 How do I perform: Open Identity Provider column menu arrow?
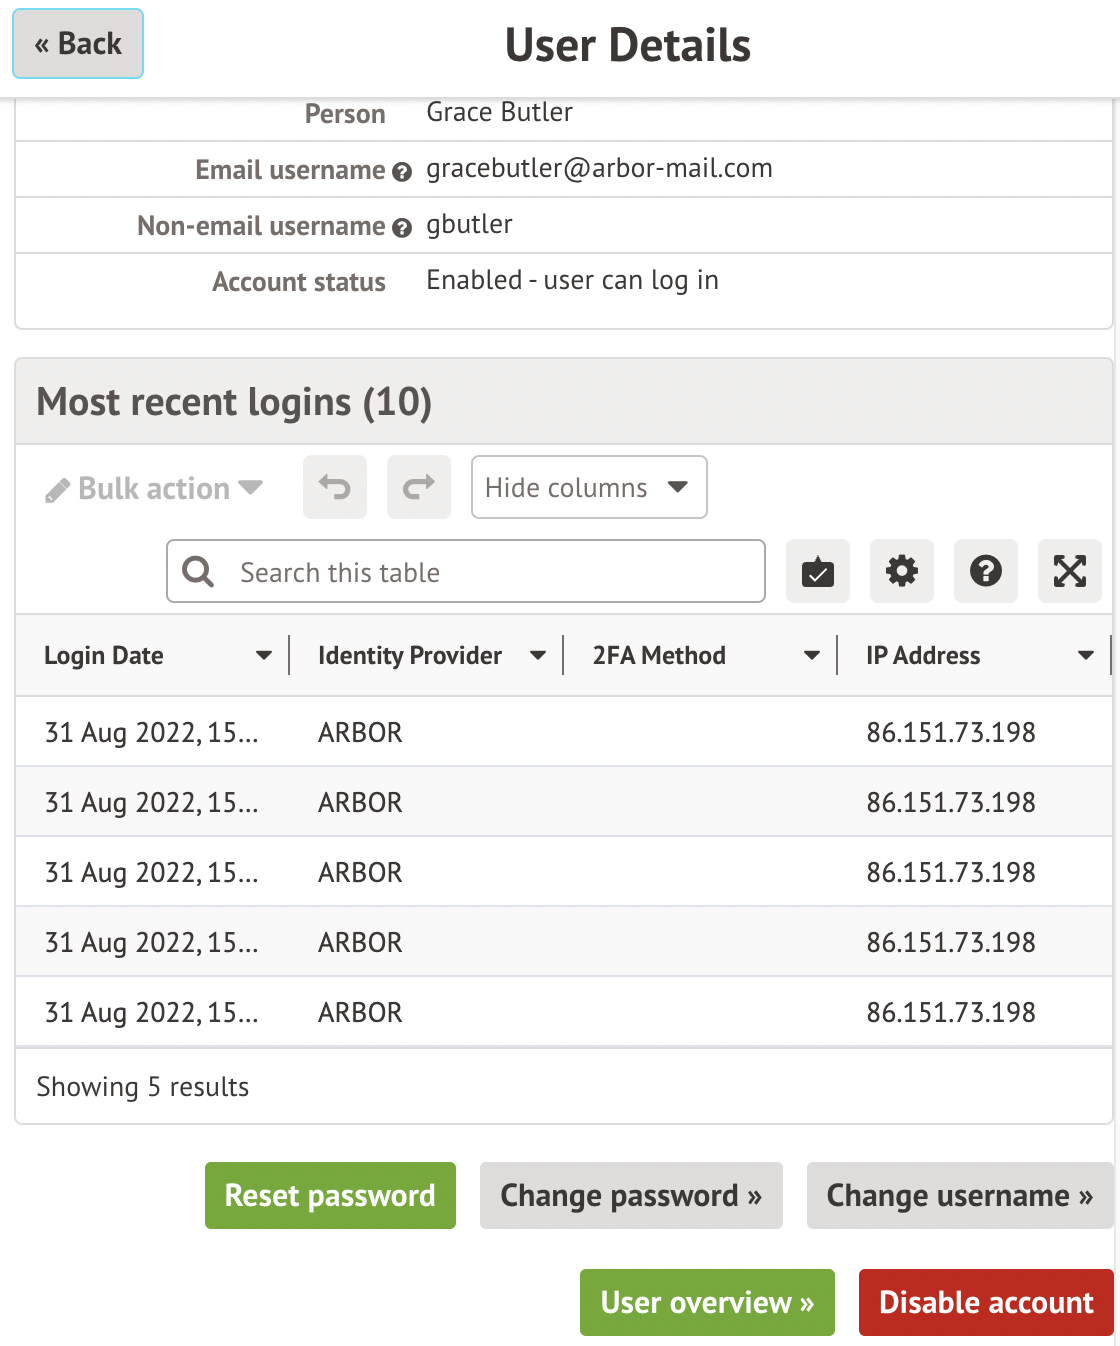click(x=538, y=656)
